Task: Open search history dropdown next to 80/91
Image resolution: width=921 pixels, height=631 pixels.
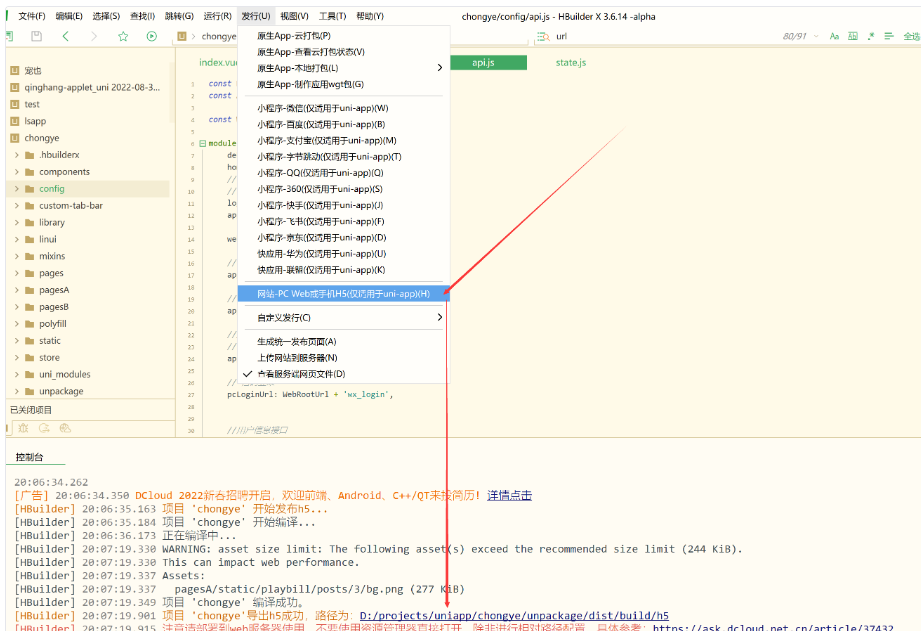Action: pos(816,36)
